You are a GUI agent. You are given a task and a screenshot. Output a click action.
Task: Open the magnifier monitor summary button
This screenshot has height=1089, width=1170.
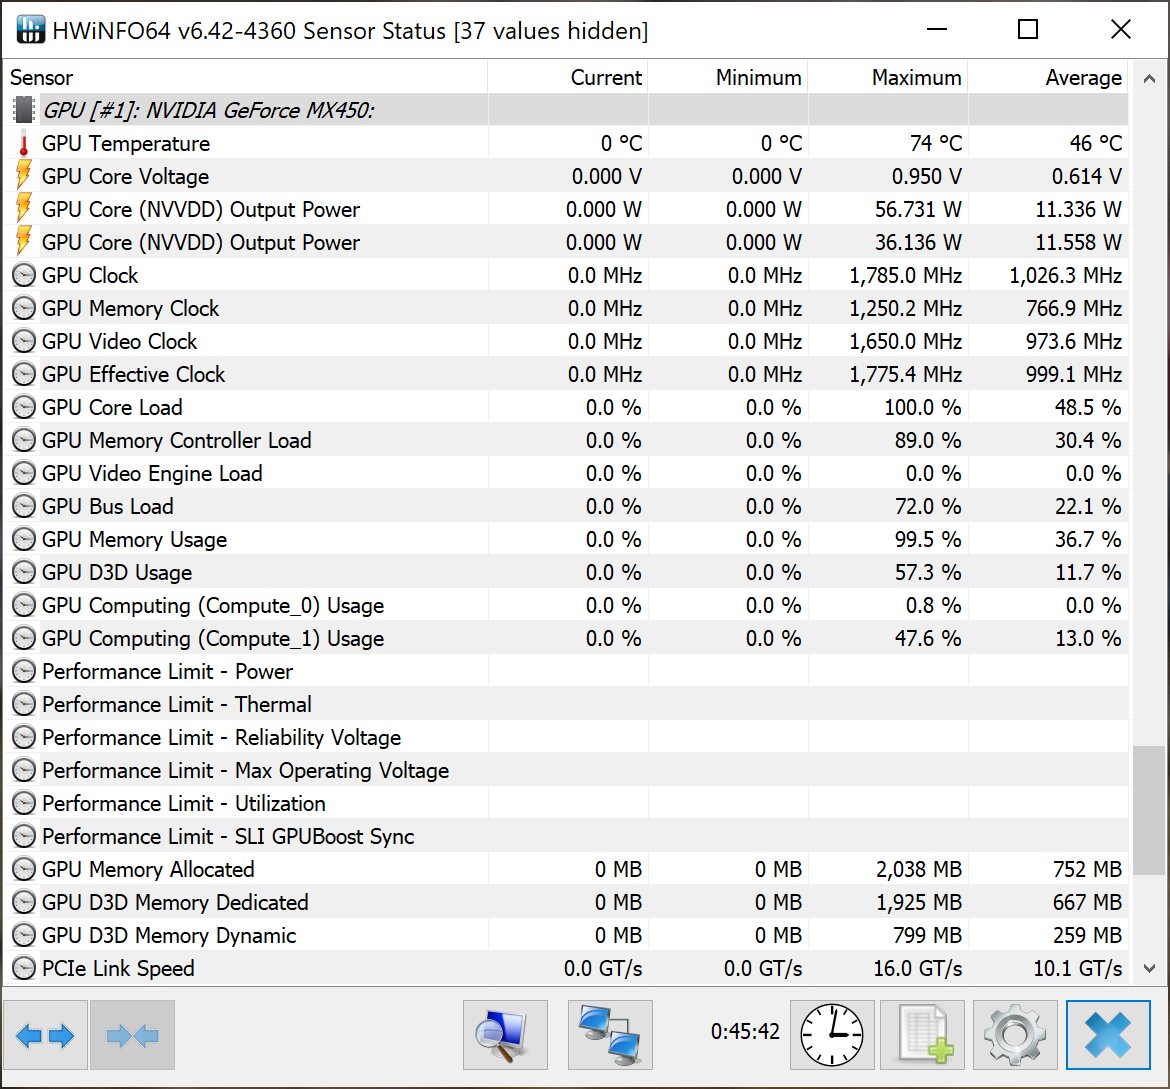tap(505, 1035)
